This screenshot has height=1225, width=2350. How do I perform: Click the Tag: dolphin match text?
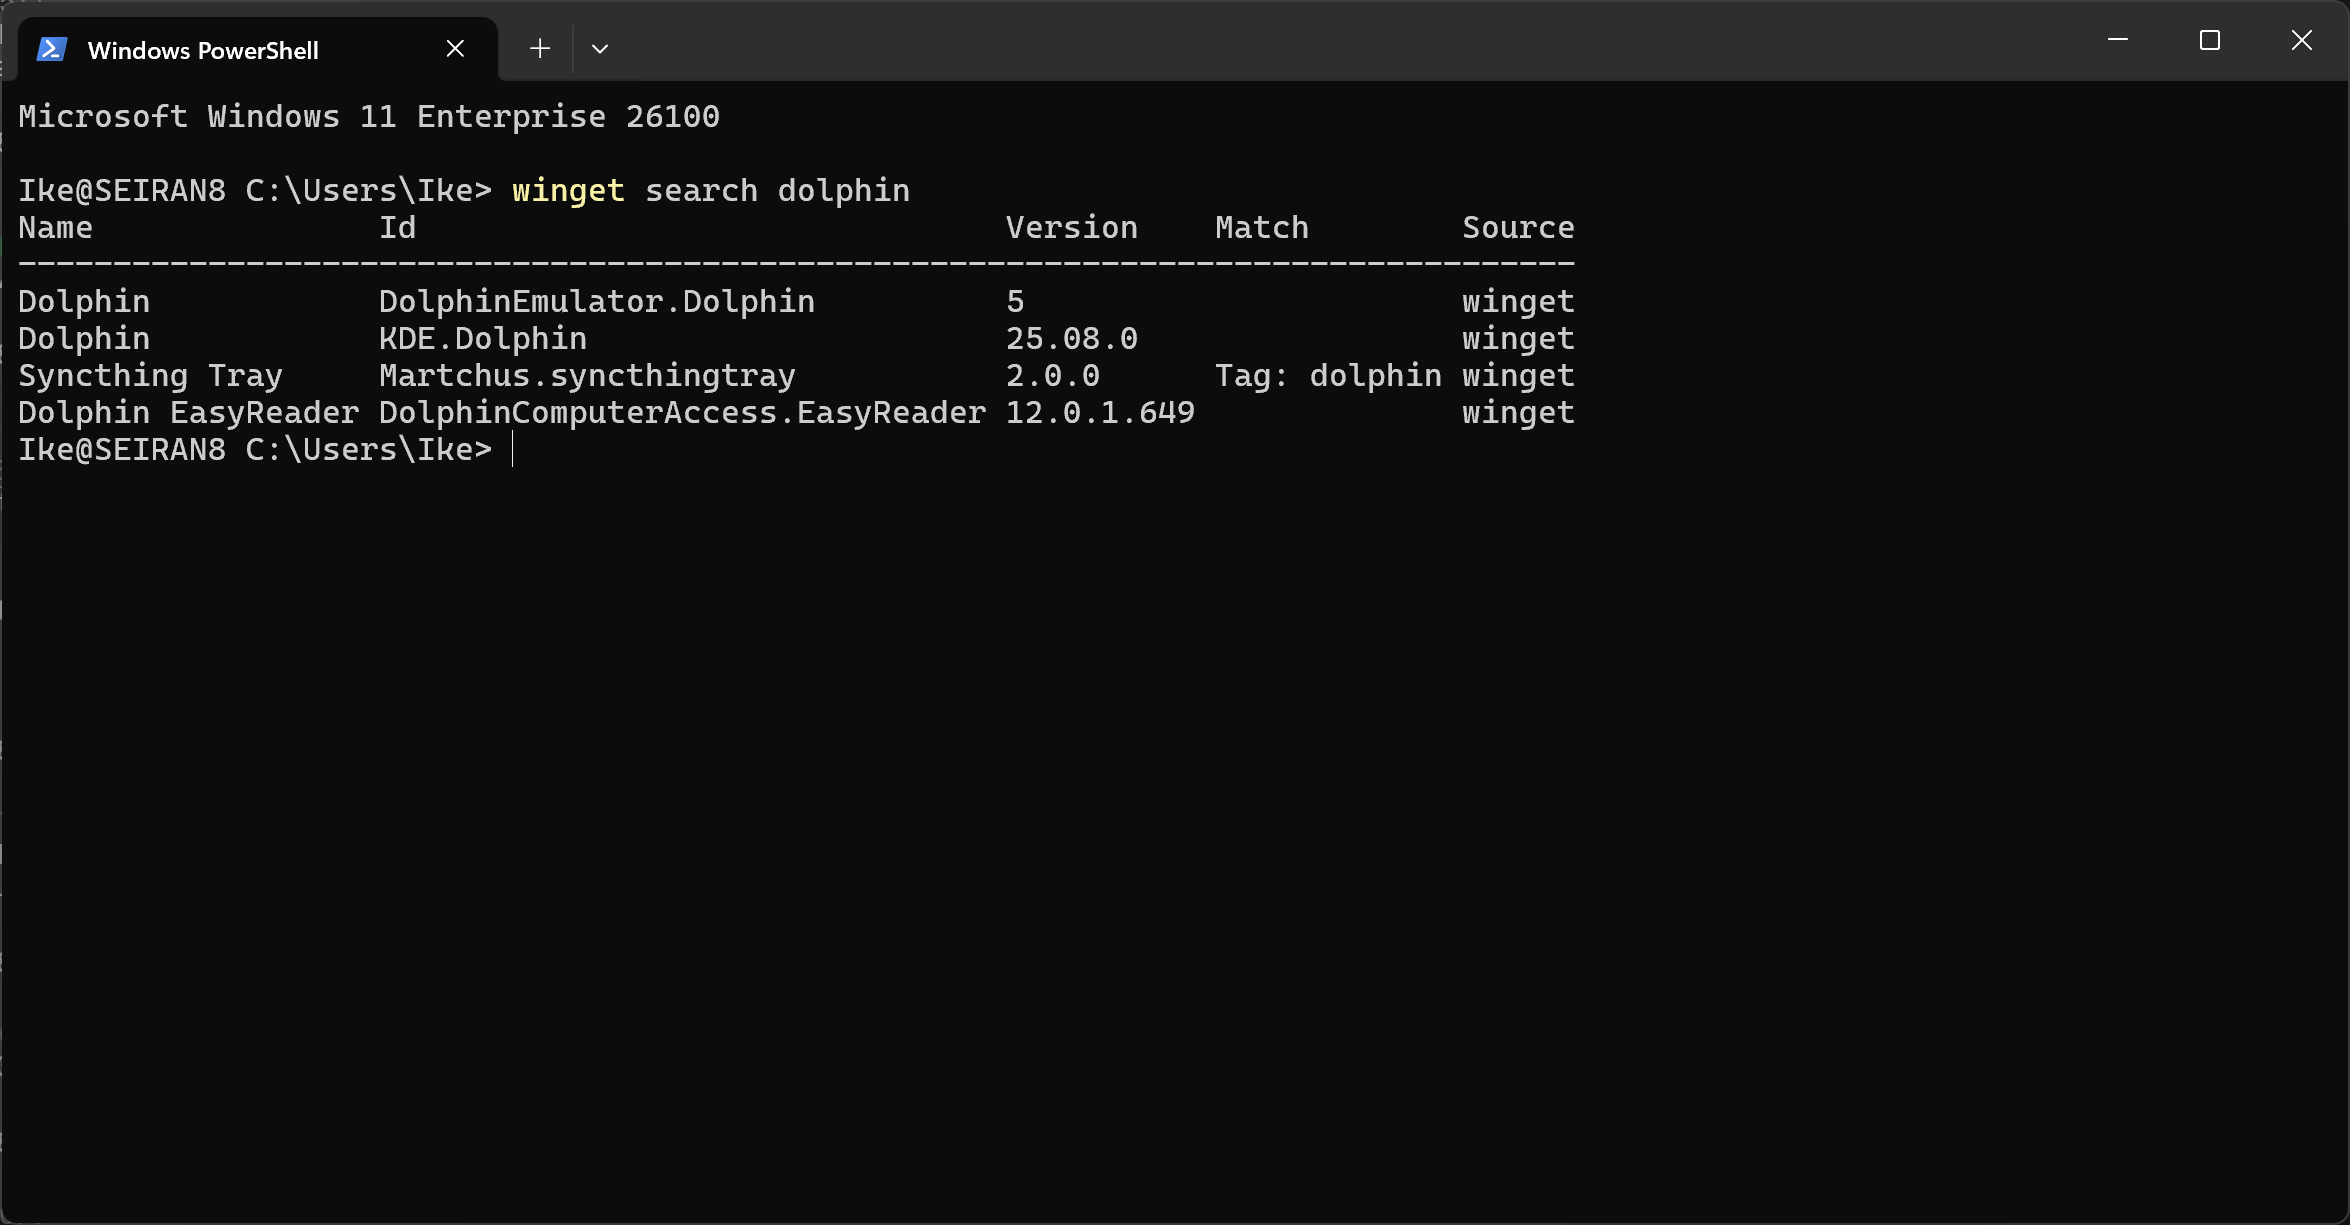pyautogui.click(x=1327, y=376)
